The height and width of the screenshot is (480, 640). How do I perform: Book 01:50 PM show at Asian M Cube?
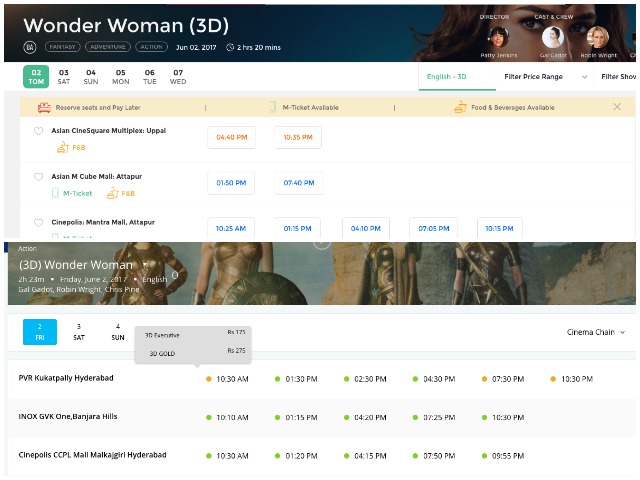click(231, 183)
